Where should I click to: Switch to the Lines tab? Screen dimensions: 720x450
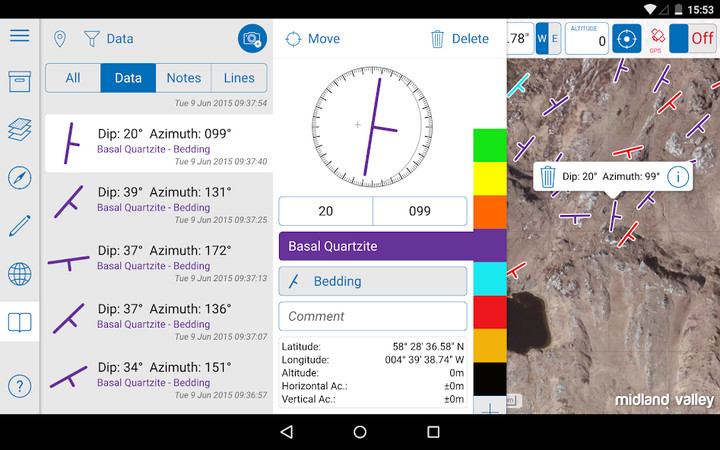tap(239, 78)
